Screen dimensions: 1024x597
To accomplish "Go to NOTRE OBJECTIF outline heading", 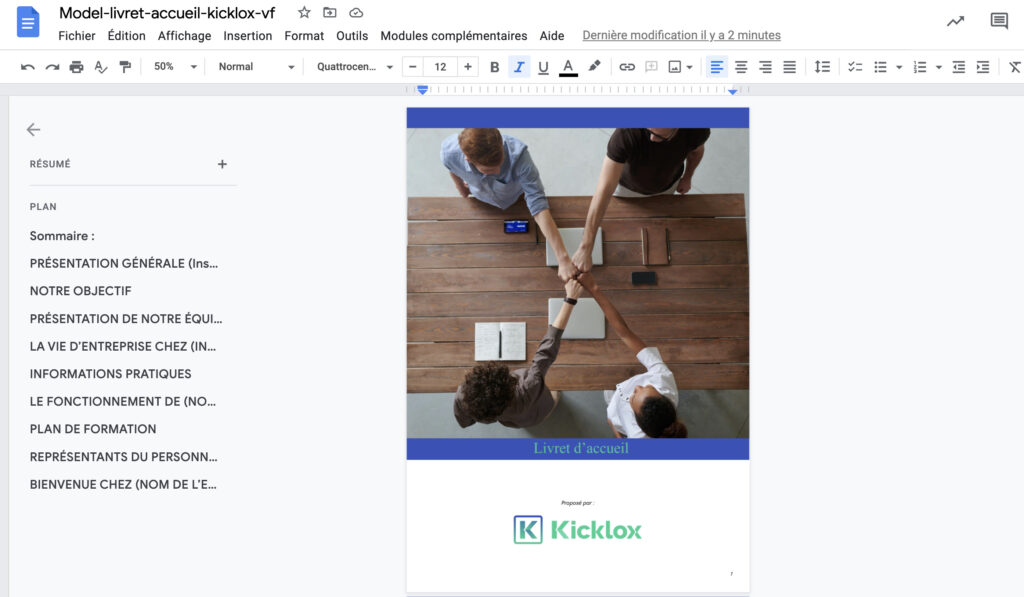I will point(80,291).
